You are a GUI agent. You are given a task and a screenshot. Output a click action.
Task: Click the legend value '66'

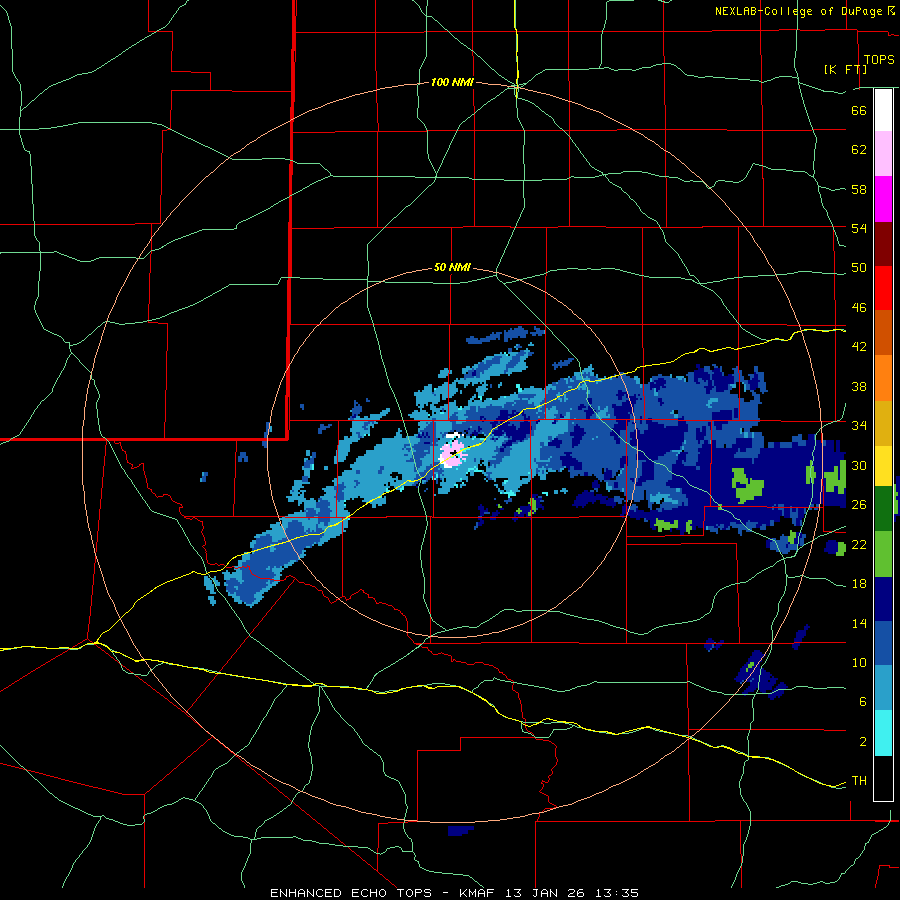(859, 110)
